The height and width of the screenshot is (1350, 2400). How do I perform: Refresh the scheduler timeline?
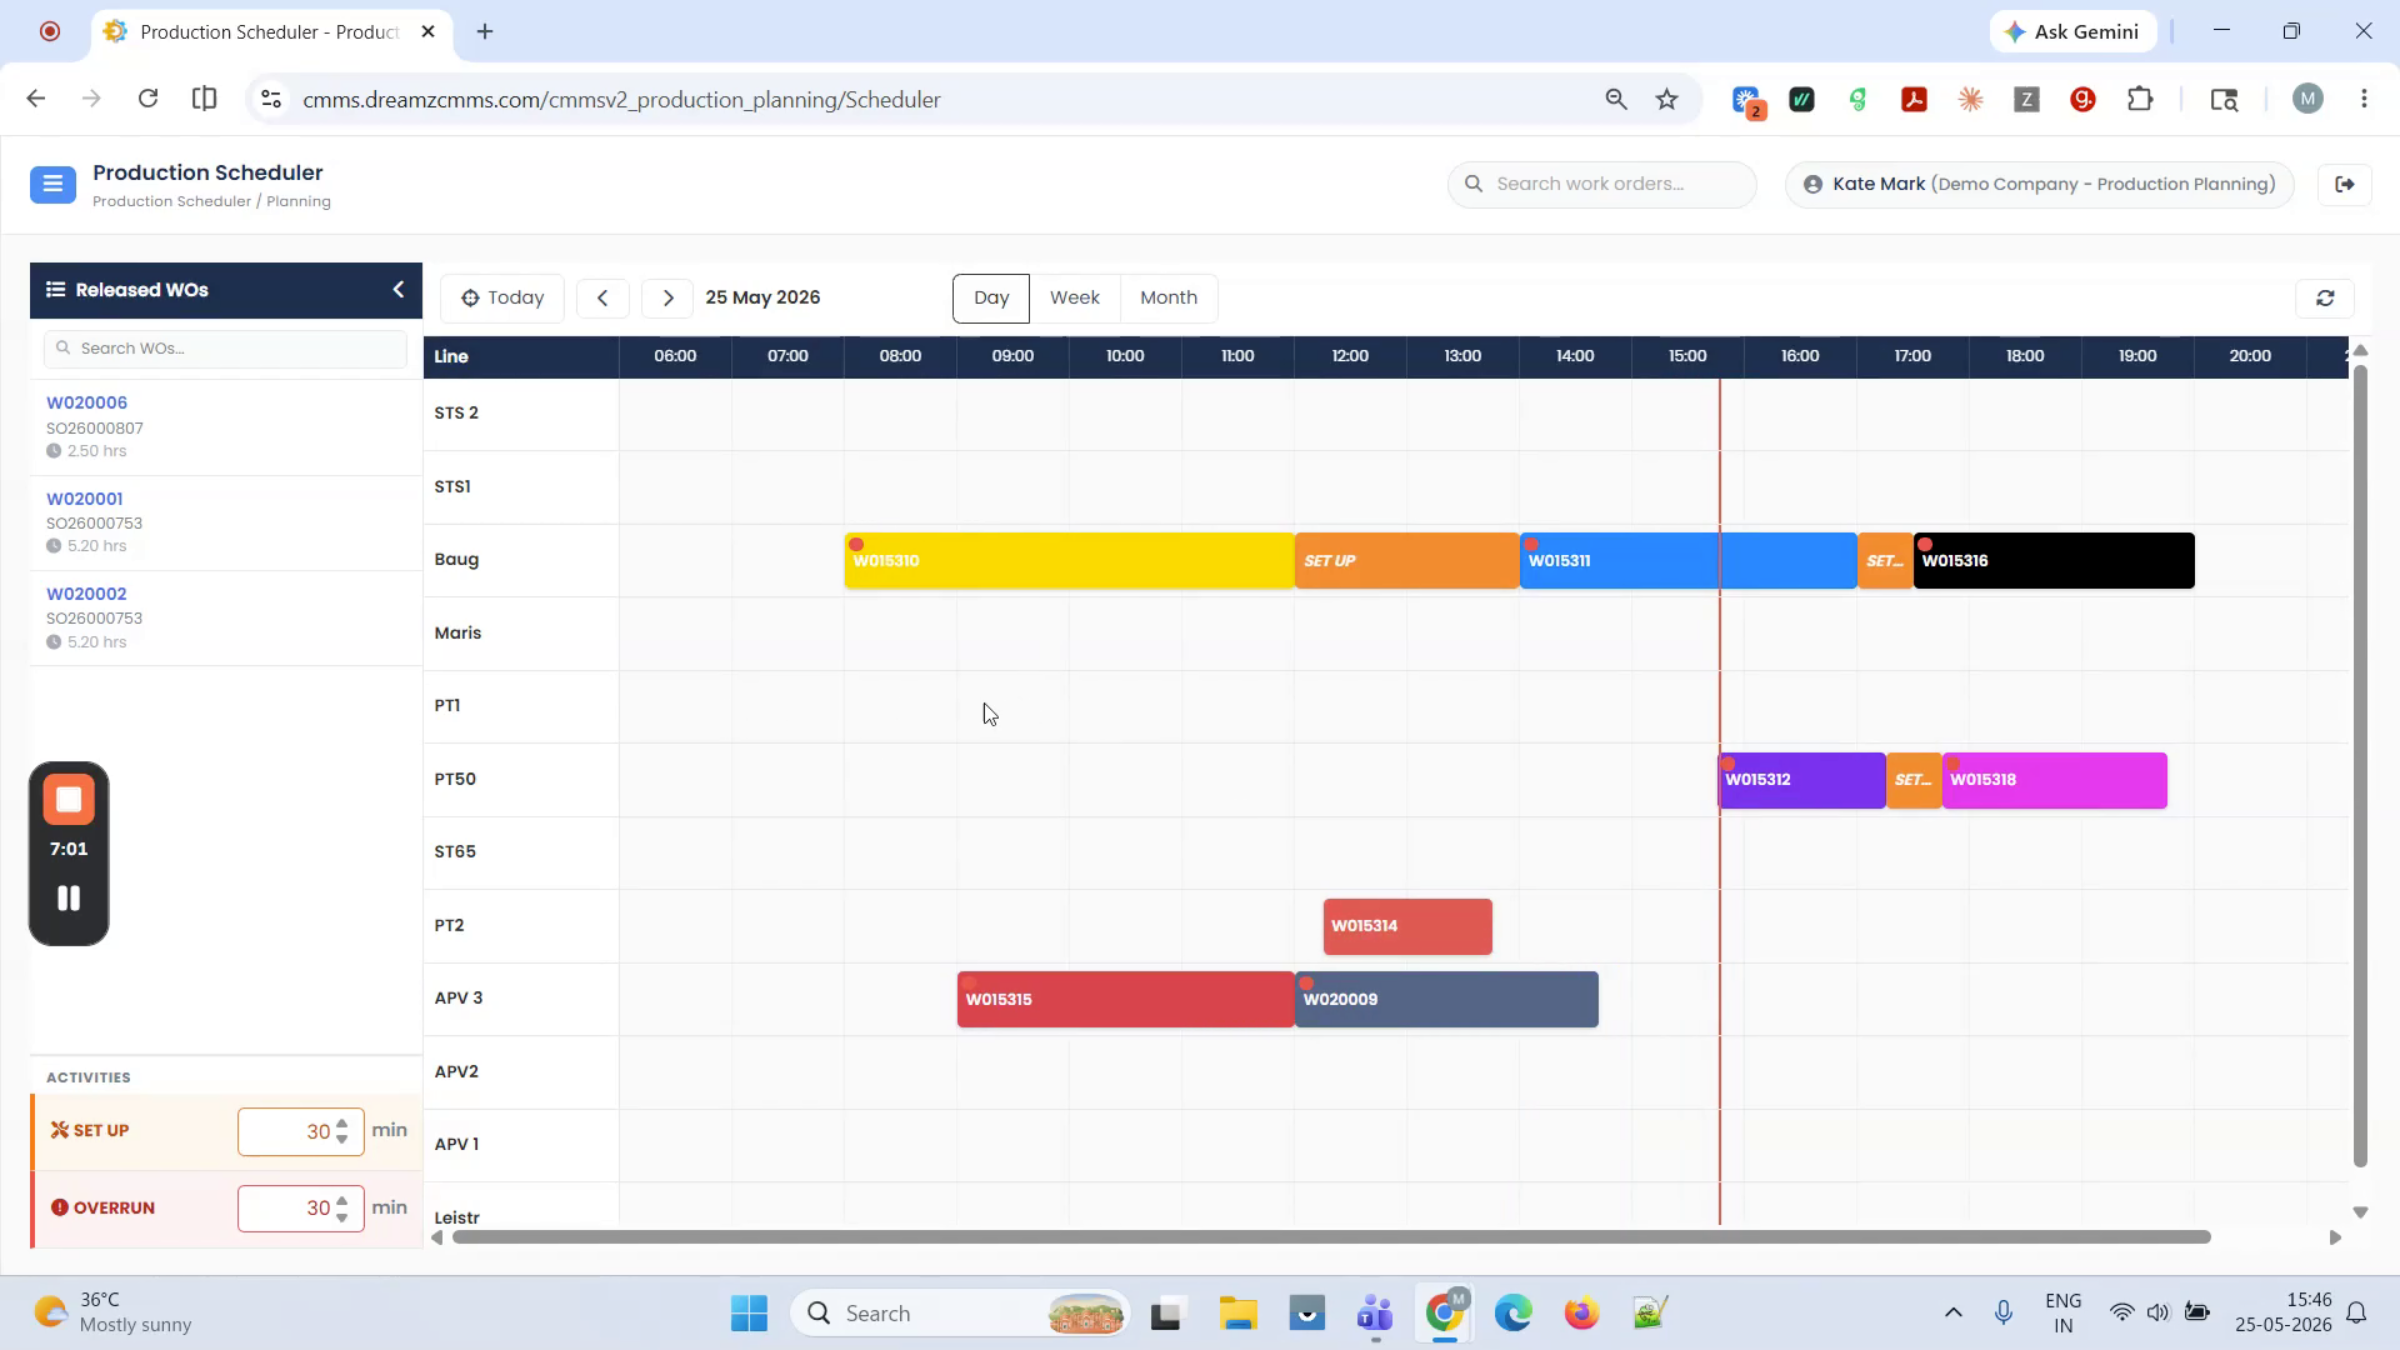pyautogui.click(x=2325, y=298)
